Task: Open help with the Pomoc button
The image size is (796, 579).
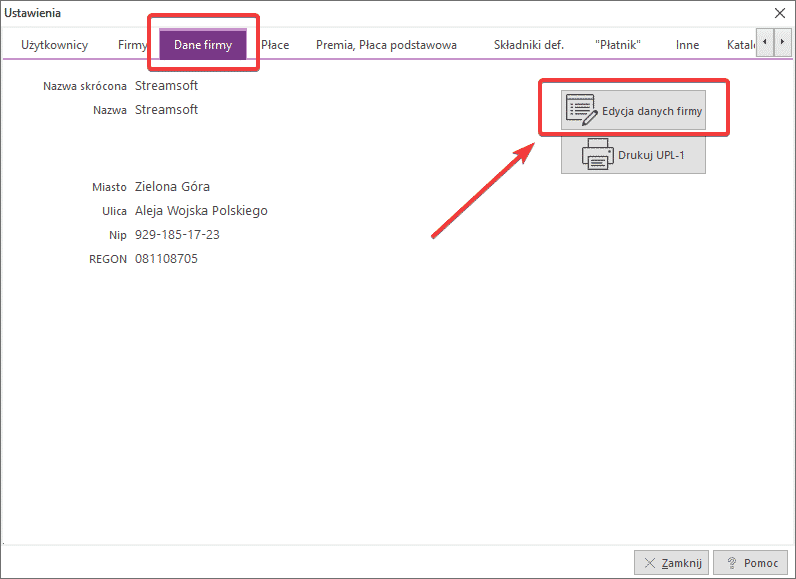Action: click(x=751, y=563)
